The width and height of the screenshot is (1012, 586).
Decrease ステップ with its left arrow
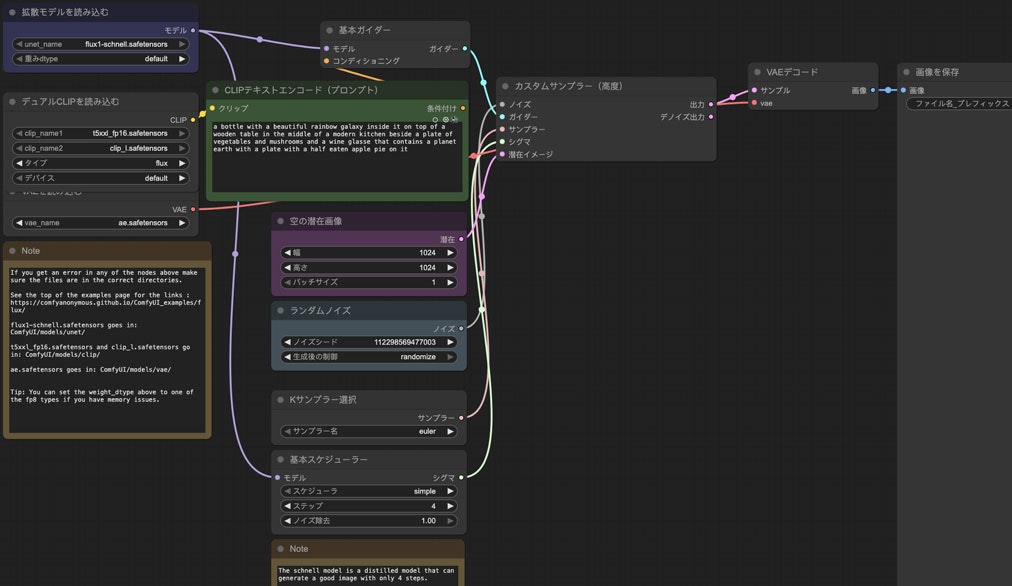[287, 506]
